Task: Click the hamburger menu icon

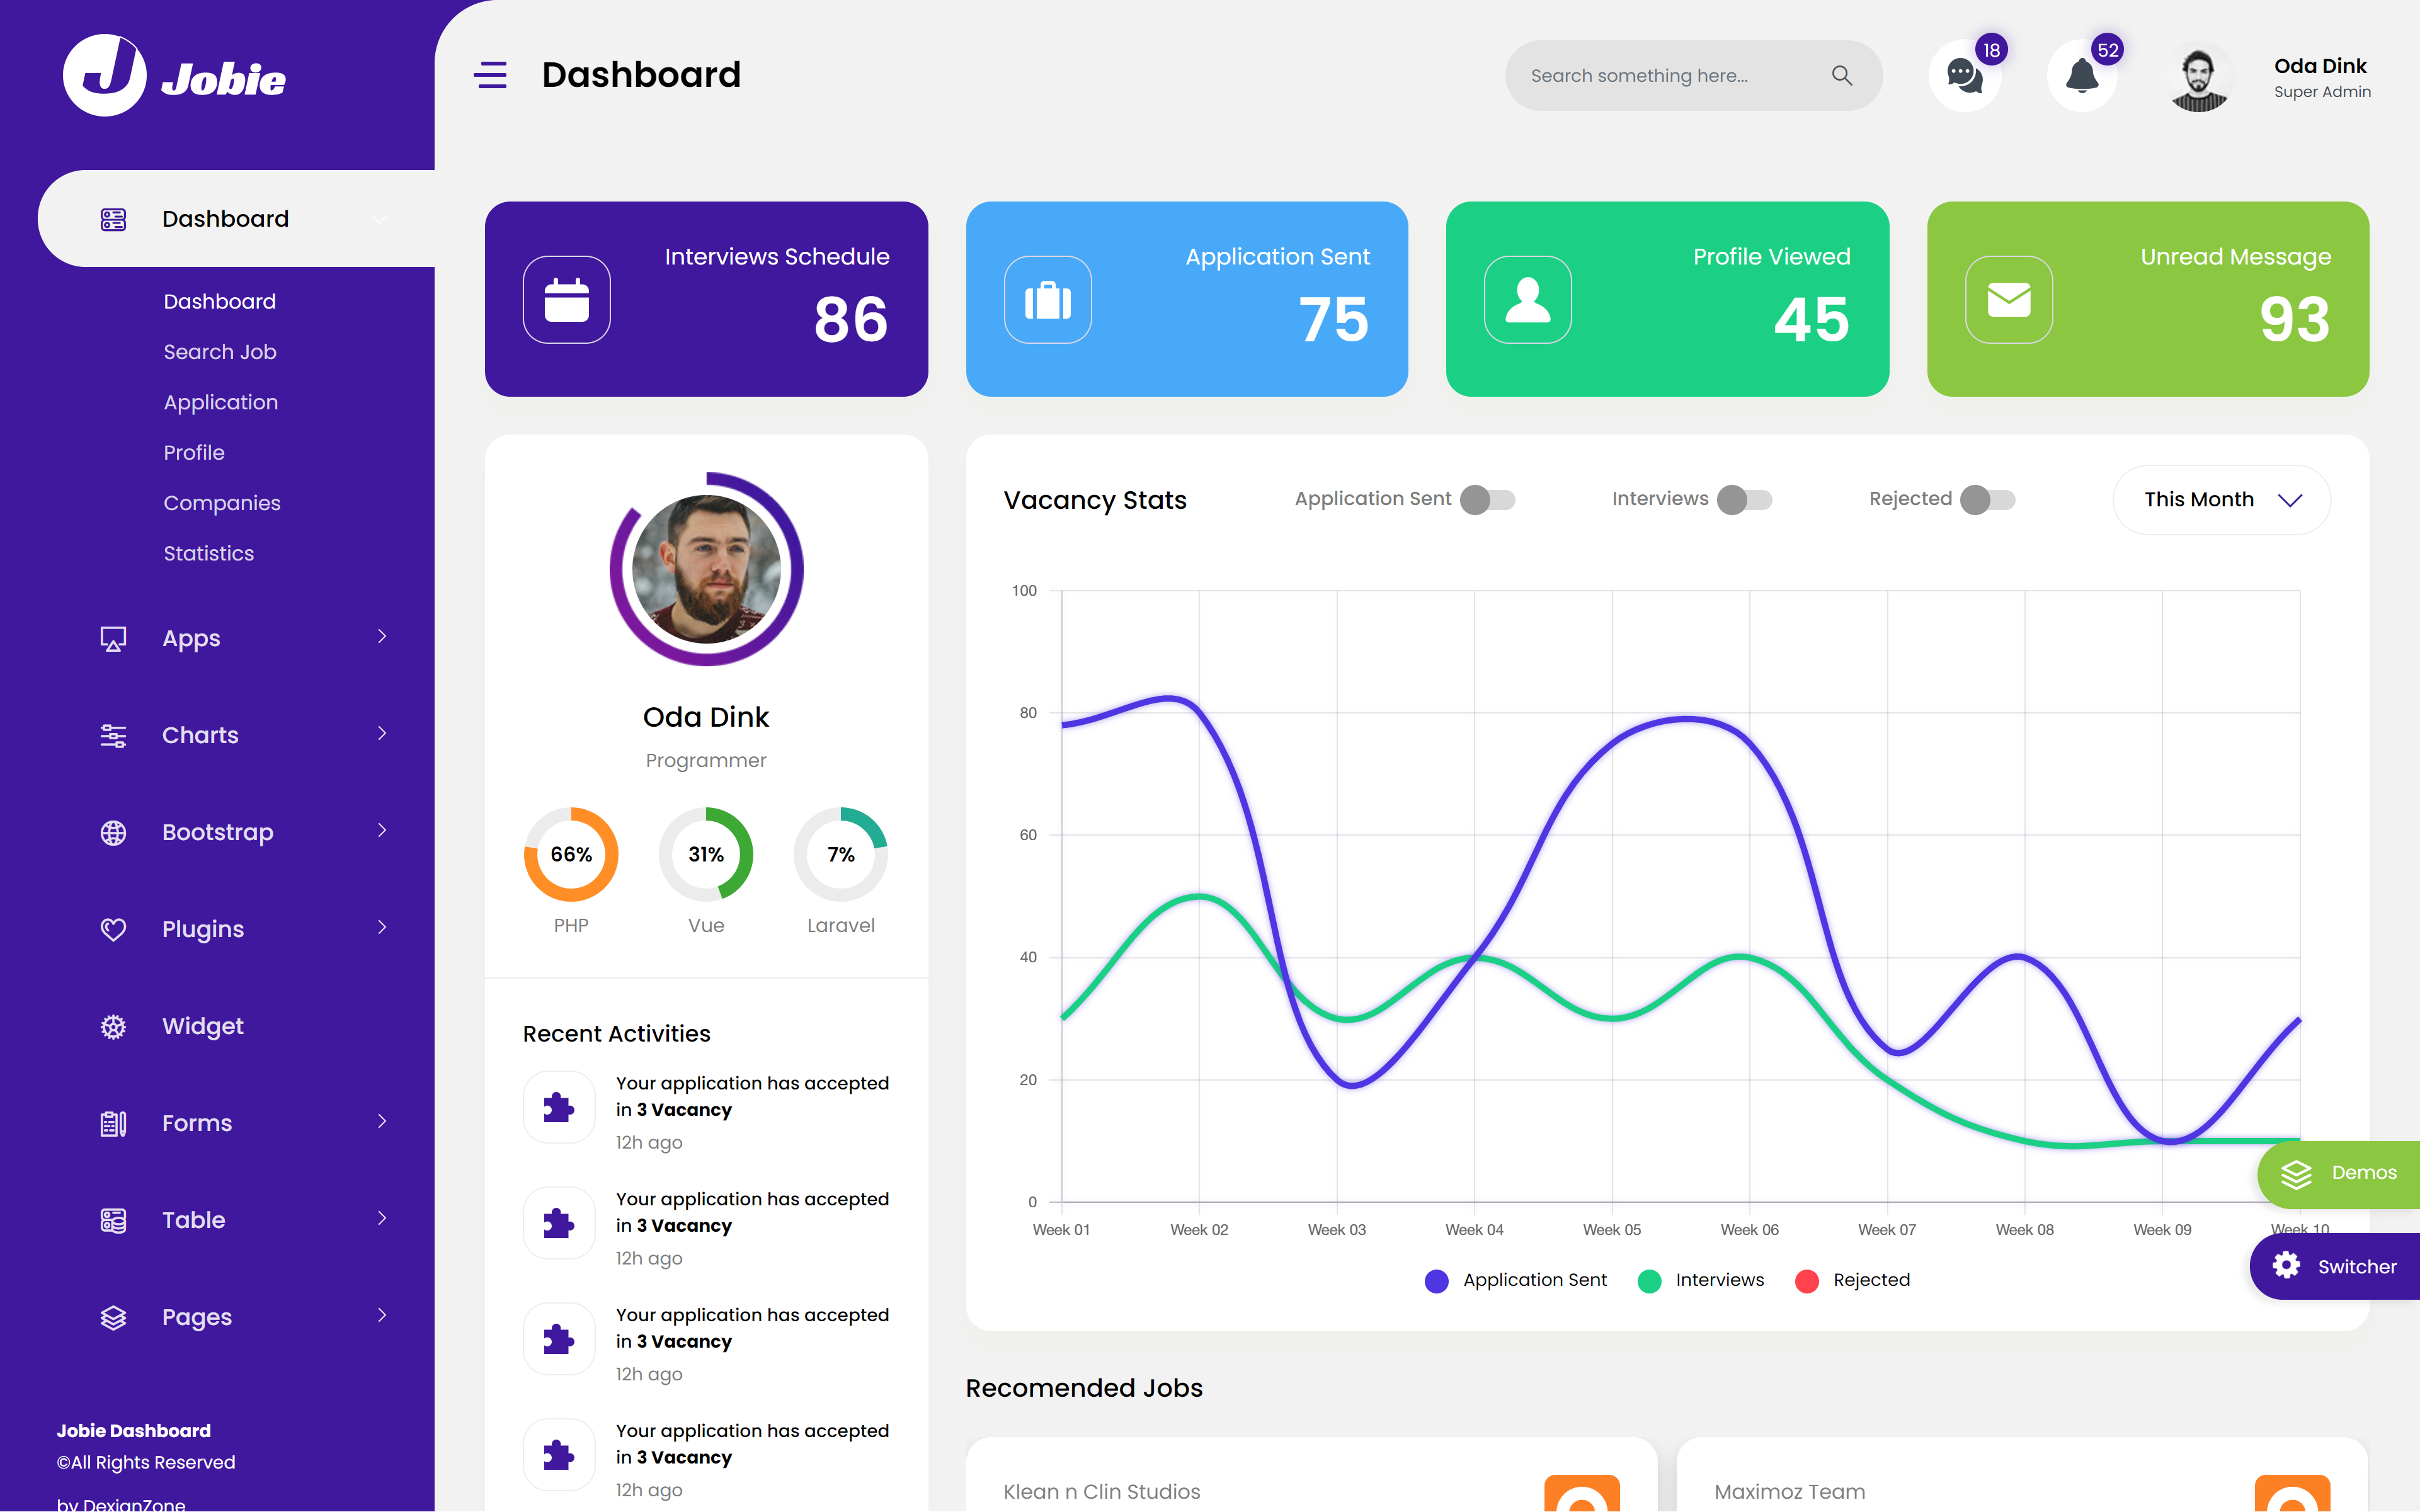Action: point(490,75)
